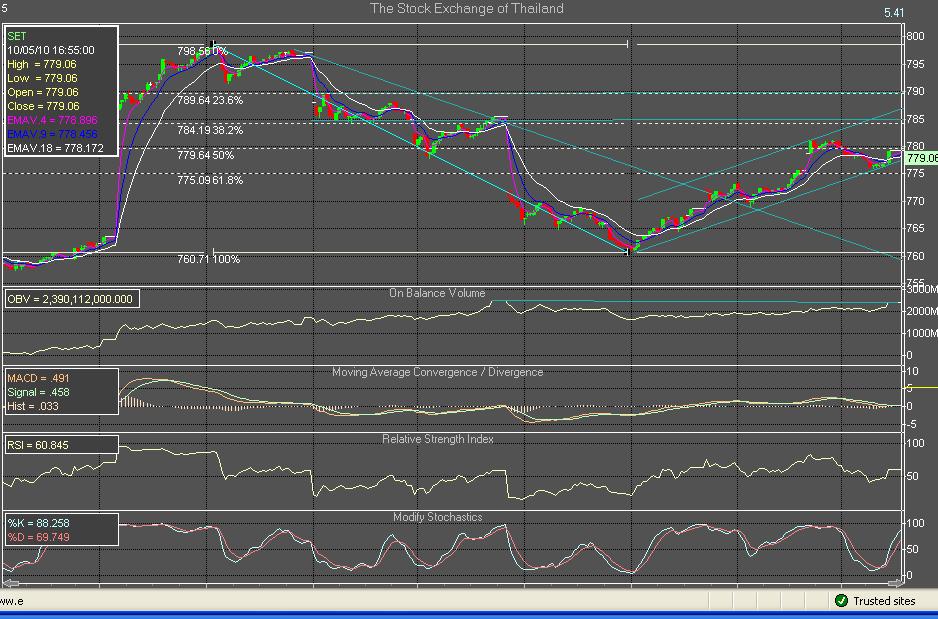Click the Fibonacci label "789.64 23.6%"
This screenshot has width=938, height=619.
coord(210,100)
